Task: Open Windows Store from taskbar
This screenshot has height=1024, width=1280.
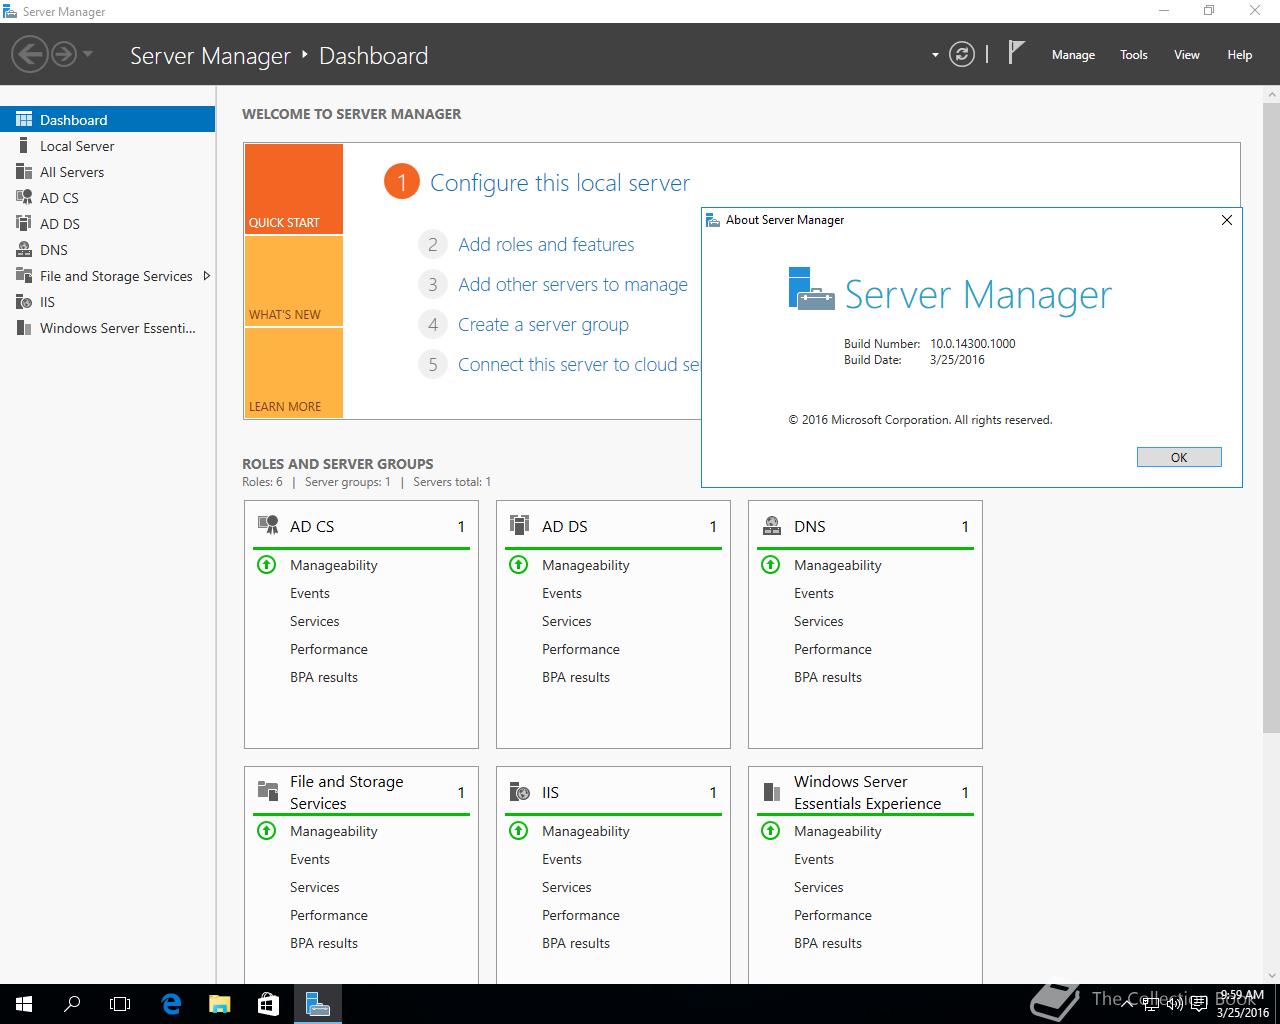Action: (x=268, y=1004)
